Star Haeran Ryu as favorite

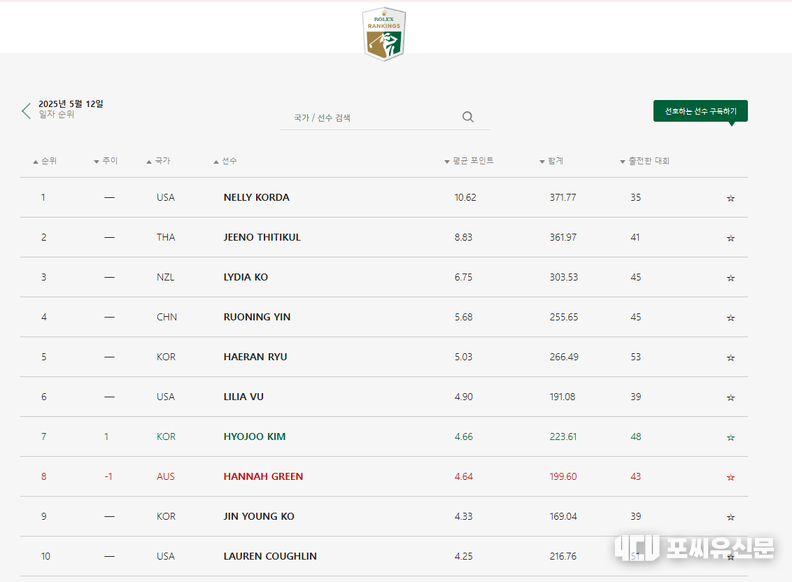point(730,358)
